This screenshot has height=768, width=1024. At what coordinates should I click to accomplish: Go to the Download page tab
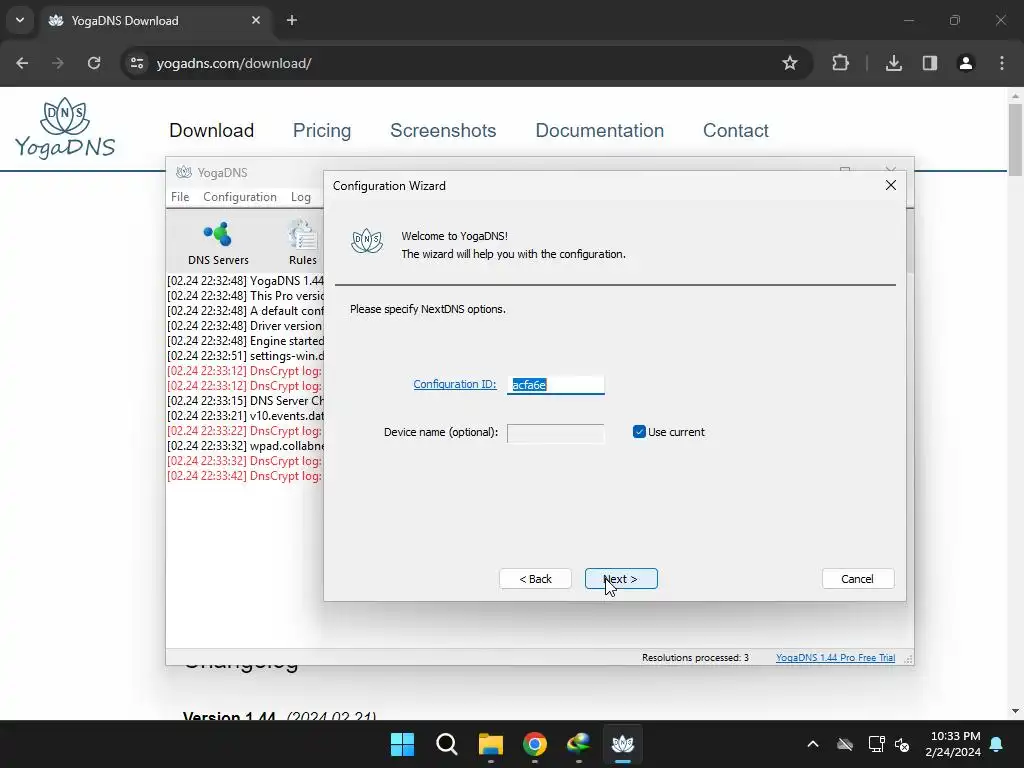click(212, 130)
